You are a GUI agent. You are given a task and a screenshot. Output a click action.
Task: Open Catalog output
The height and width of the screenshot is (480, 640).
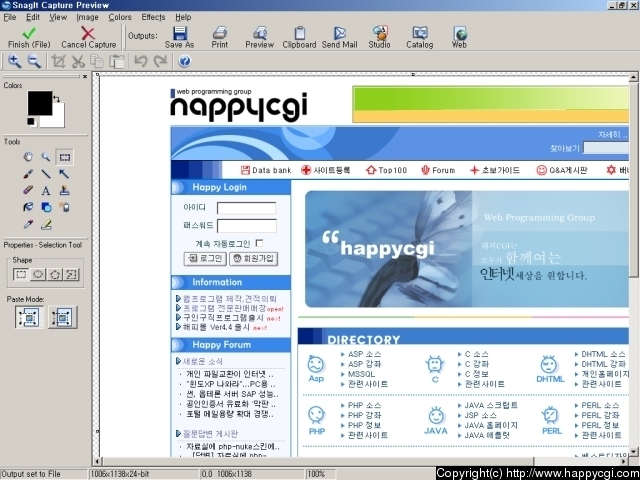point(419,38)
